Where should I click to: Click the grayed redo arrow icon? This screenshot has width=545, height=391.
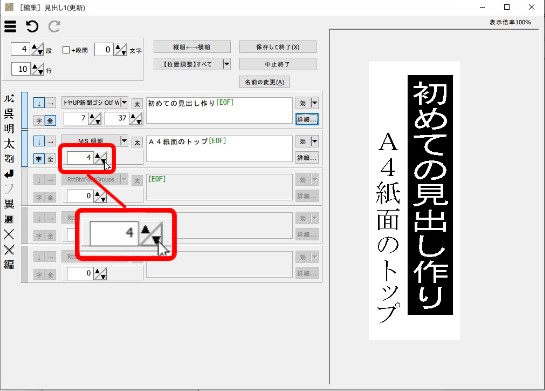(x=54, y=26)
